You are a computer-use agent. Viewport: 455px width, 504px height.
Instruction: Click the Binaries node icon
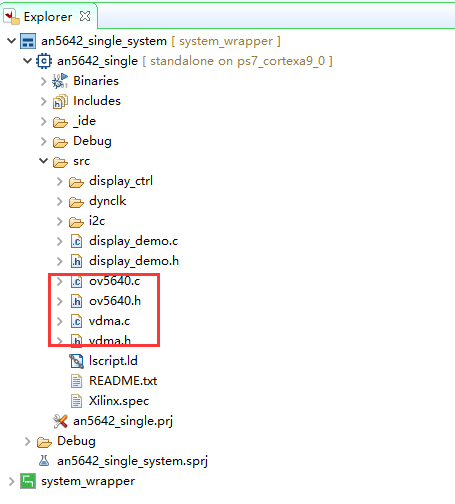[x=60, y=81]
